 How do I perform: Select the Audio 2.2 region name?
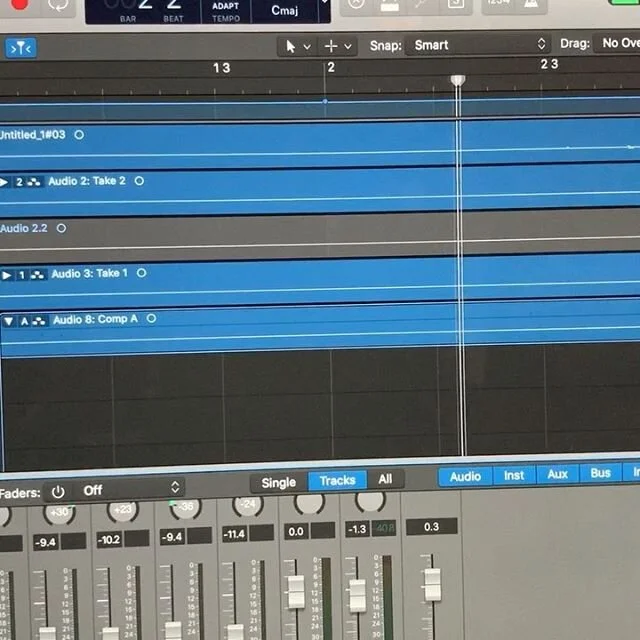(24, 228)
